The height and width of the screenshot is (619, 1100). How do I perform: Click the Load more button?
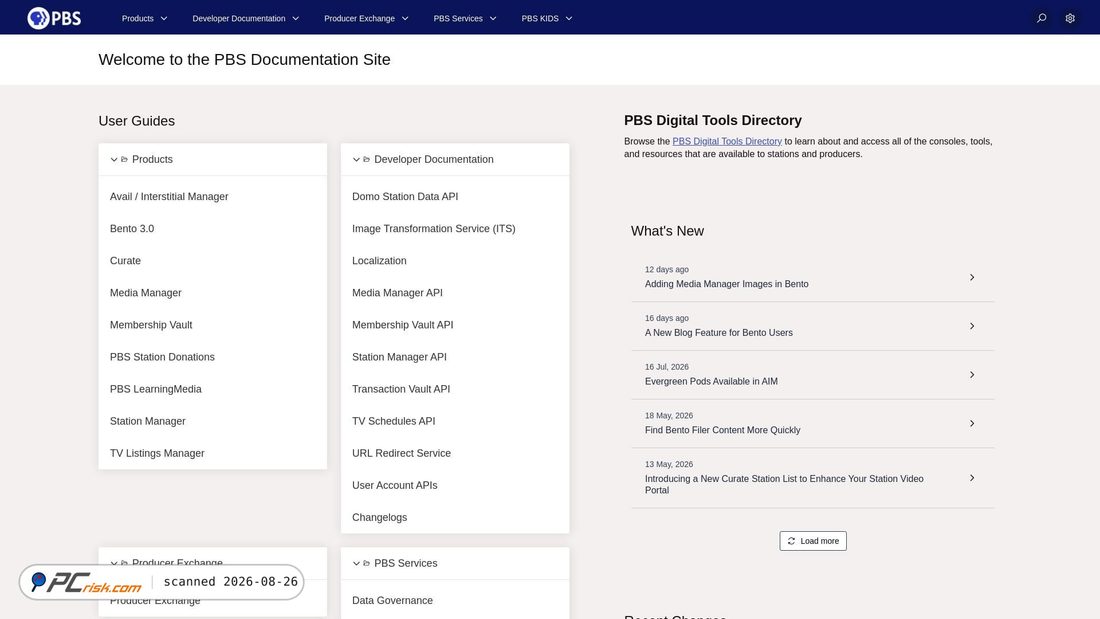click(x=812, y=541)
